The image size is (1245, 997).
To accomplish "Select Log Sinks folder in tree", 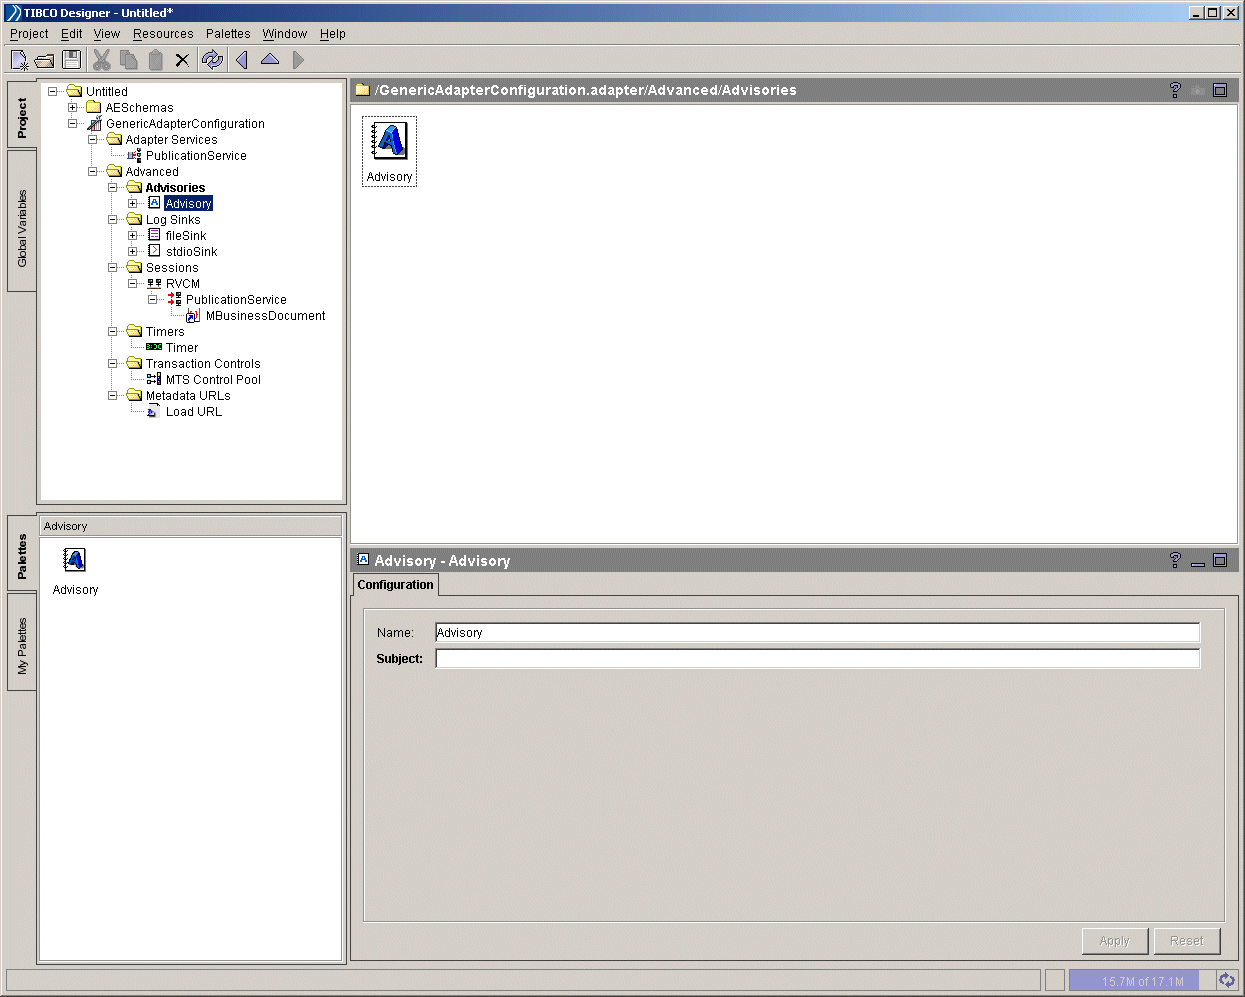I will click(x=173, y=220).
